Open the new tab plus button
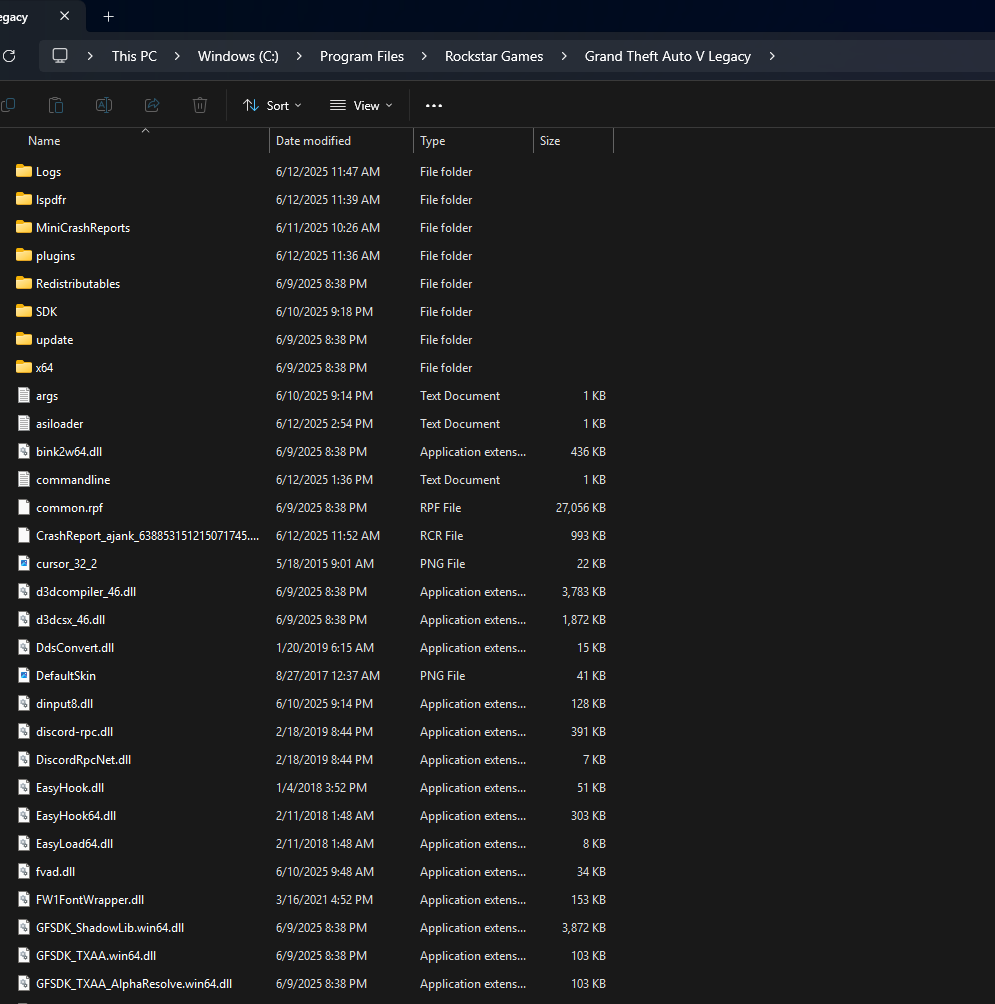Viewport: 995px width, 1004px height. (x=109, y=17)
